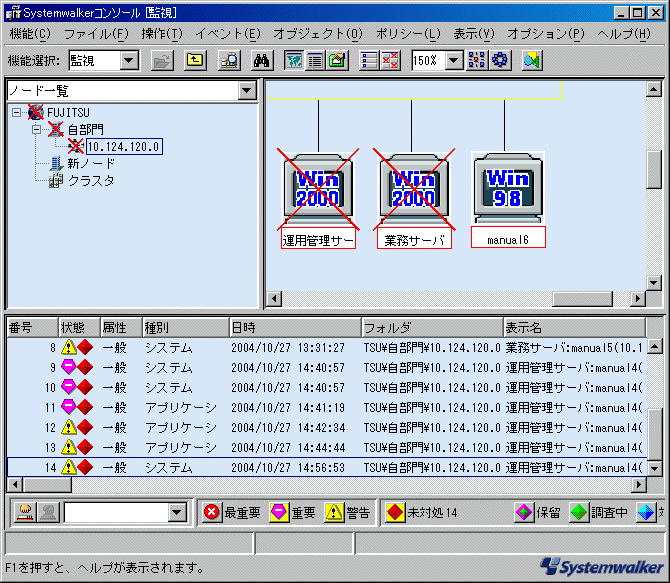The width and height of the screenshot is (670, 583).
Task: Click the event list horizontal scroll right arrow
Action: [x=638, y=485]
